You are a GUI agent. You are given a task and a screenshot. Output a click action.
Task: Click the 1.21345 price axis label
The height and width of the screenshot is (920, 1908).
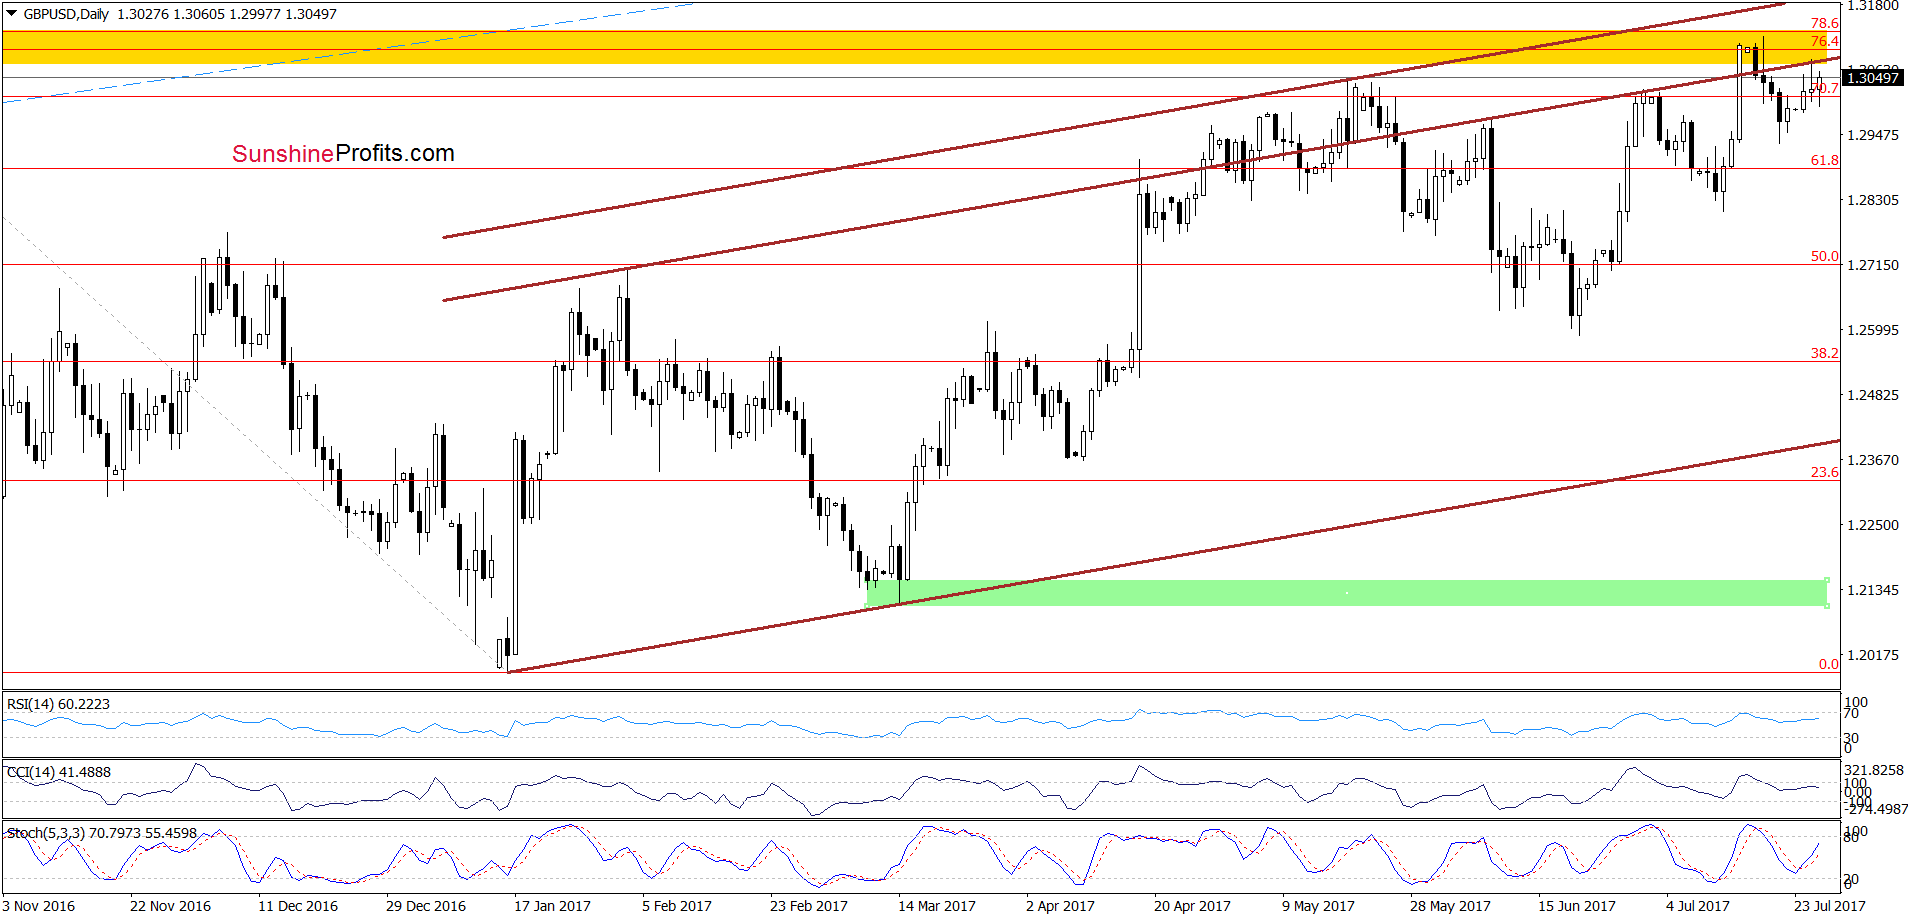[1873, 590]
